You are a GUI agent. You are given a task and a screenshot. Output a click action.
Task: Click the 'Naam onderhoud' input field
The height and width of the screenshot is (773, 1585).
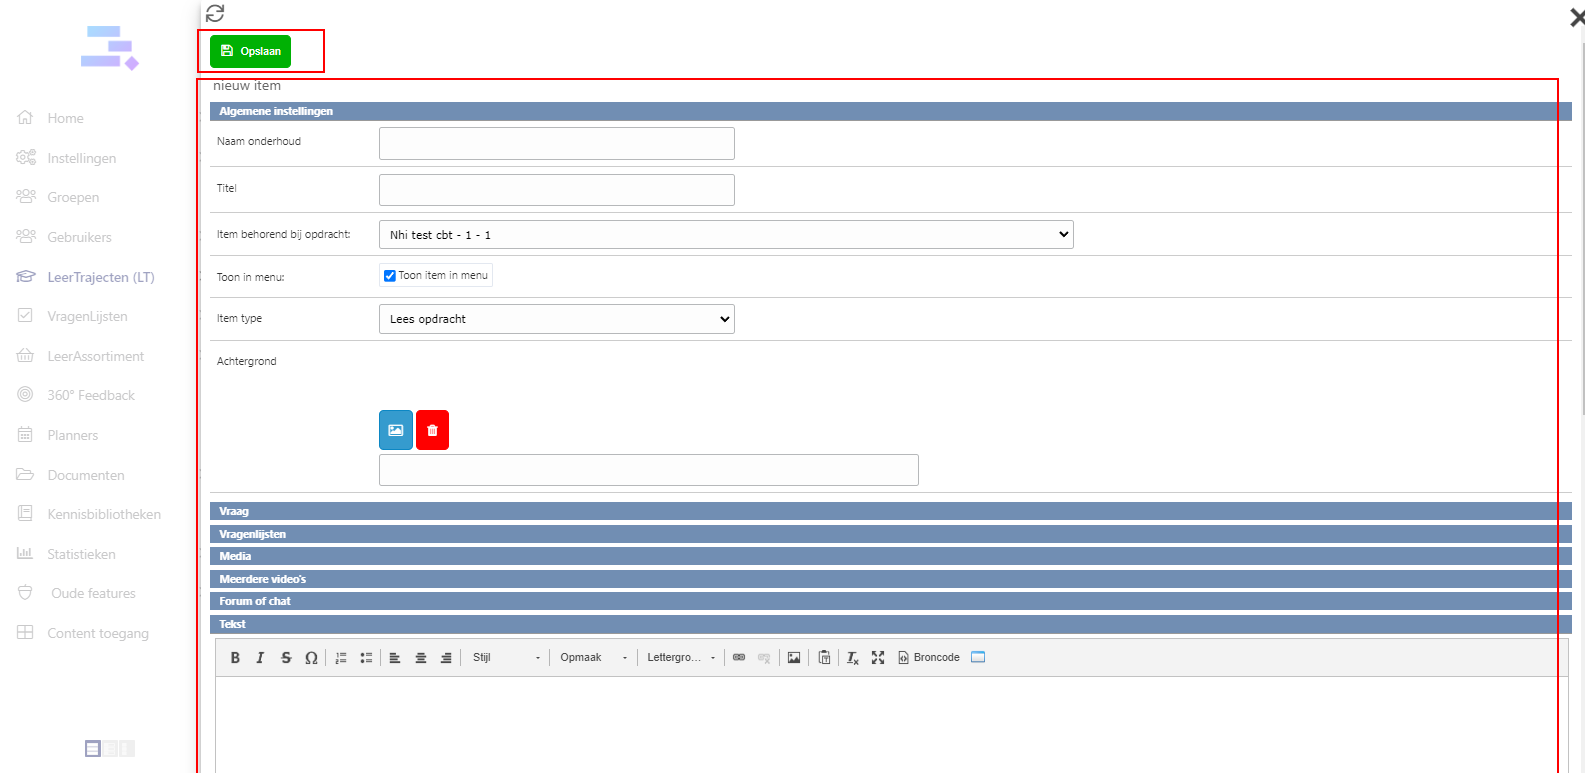pyautogui.click(x=556, y=143)
